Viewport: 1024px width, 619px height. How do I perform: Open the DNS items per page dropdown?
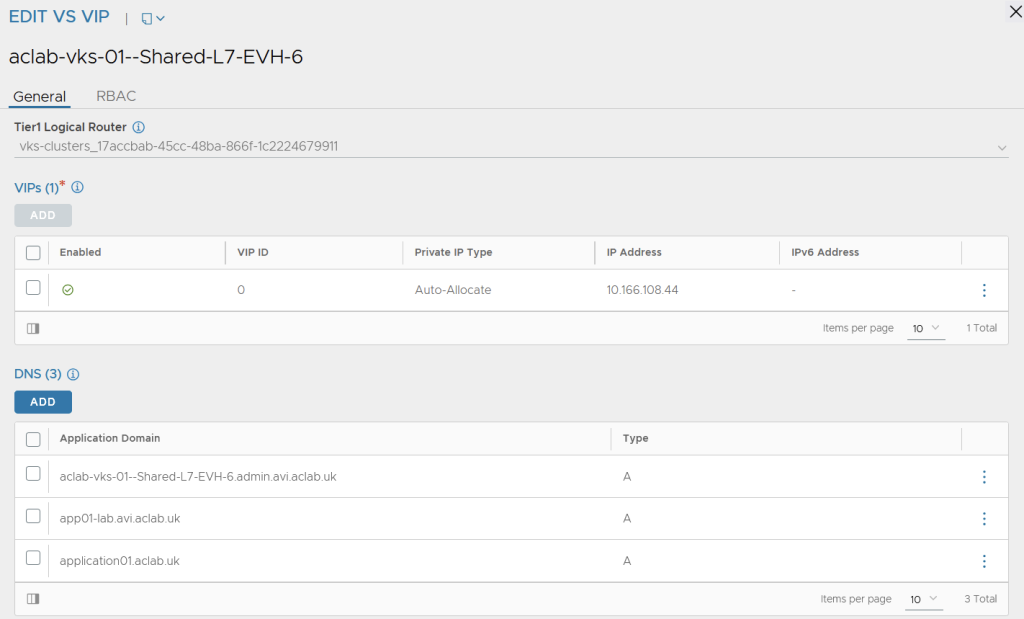point(925,599)
